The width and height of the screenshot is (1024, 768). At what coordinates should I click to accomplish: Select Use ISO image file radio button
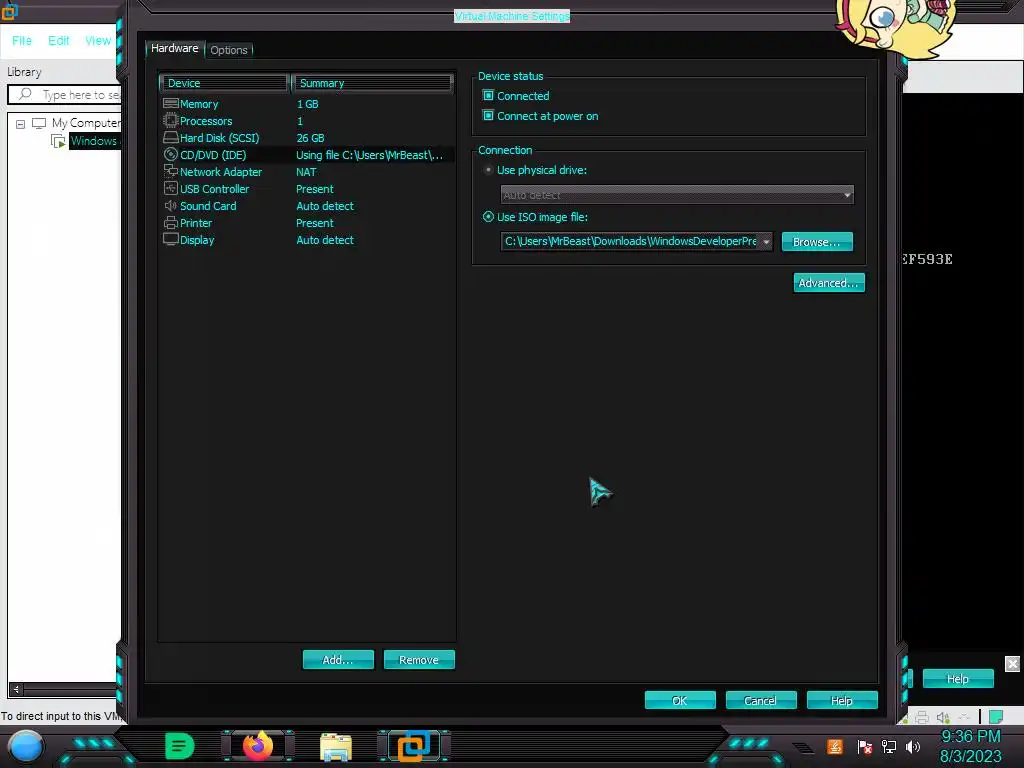tap(488, 217)
